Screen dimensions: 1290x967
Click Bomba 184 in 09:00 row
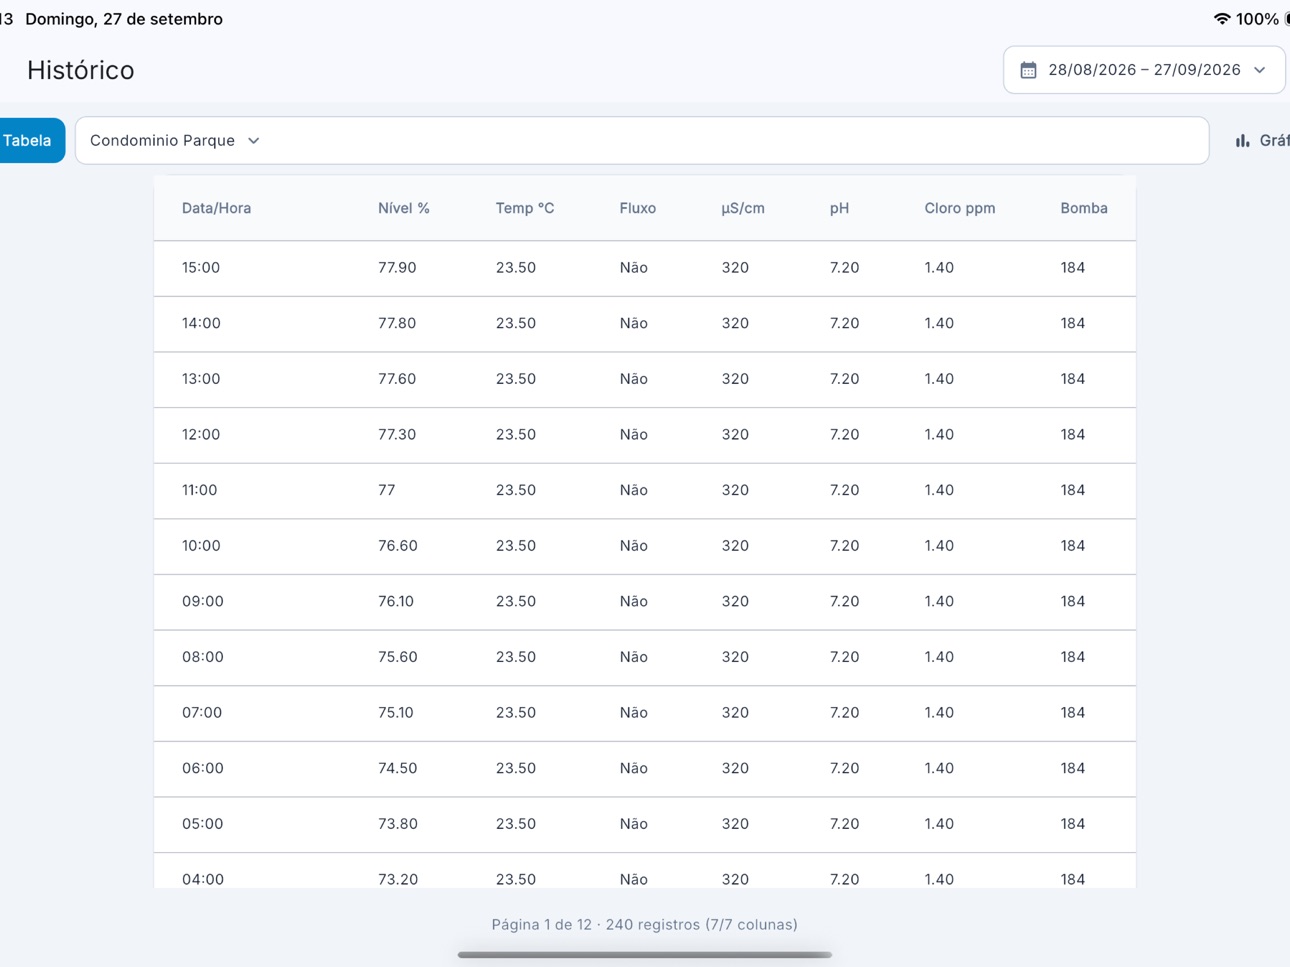click(x=1073, y=601)
